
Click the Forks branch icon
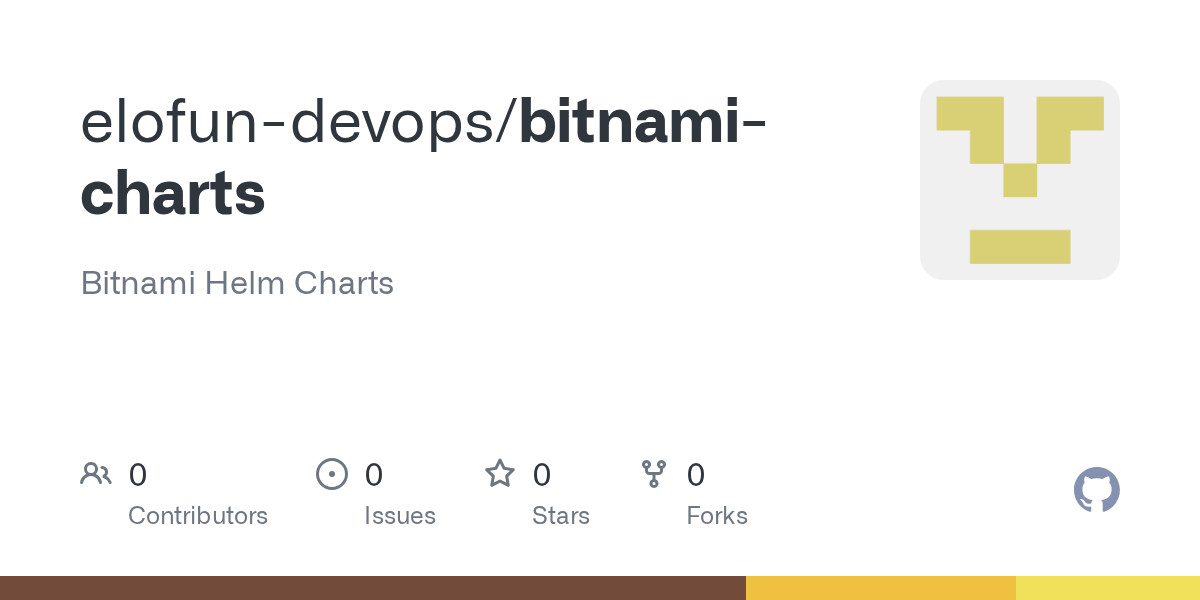click(x=654, y=474)
